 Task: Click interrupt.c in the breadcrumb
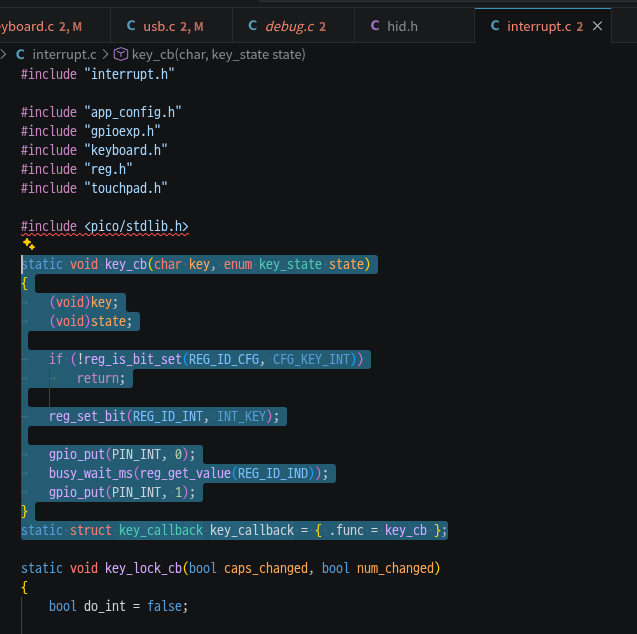click(x=64, y=54)
